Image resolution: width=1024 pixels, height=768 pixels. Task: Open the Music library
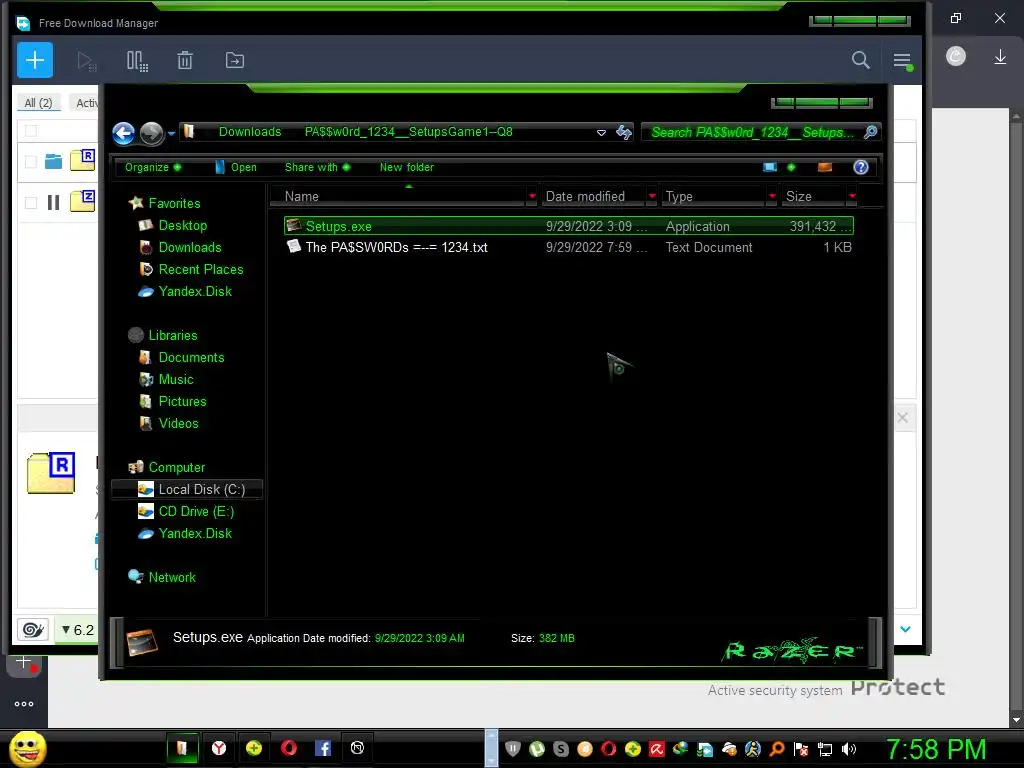click(176, 379)
